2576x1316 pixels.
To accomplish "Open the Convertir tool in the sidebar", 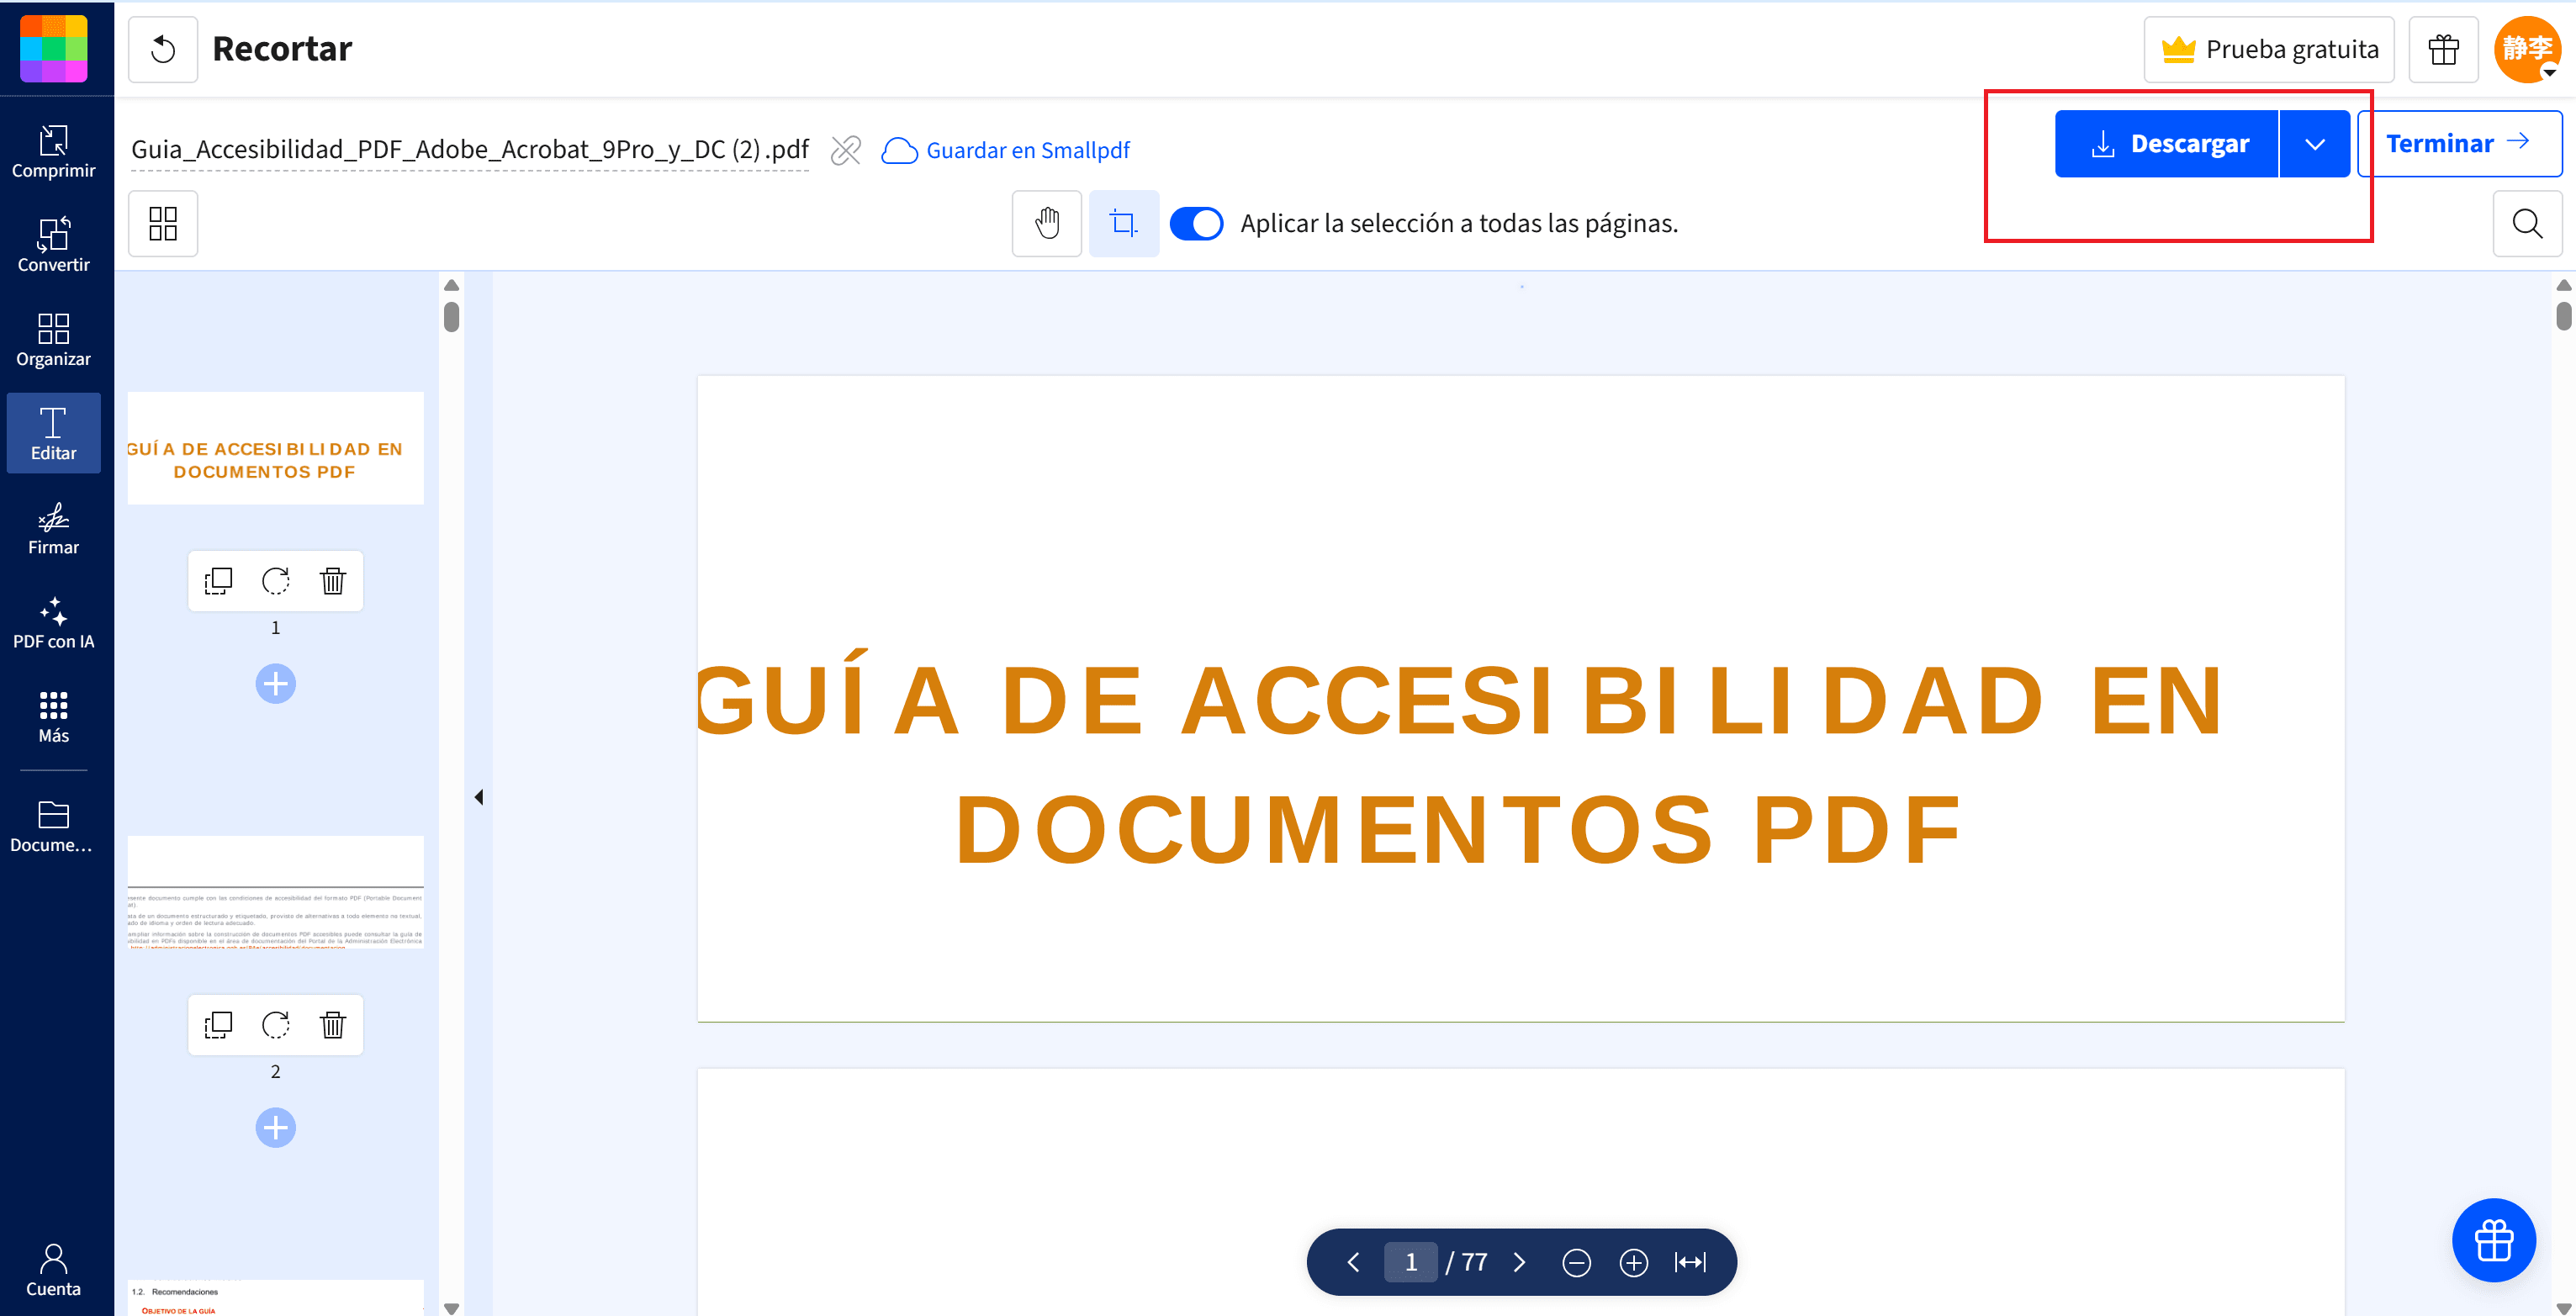I will pyautogui.click(x=53, y=245).
